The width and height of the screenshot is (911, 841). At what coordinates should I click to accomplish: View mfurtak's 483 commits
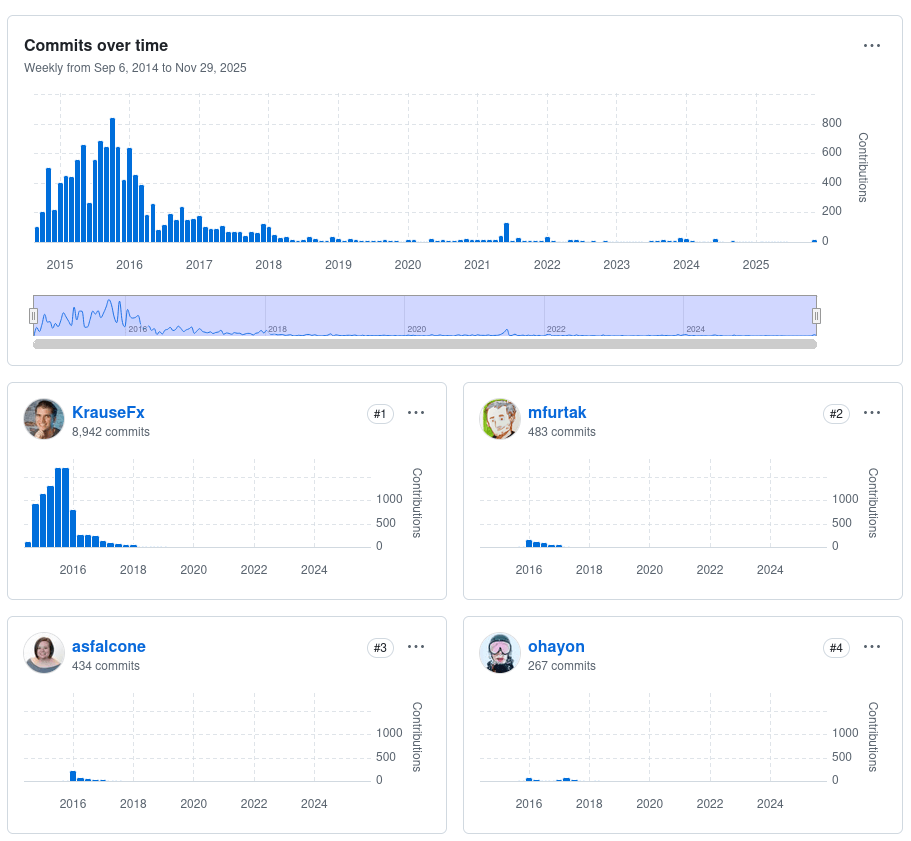(562, 432)
